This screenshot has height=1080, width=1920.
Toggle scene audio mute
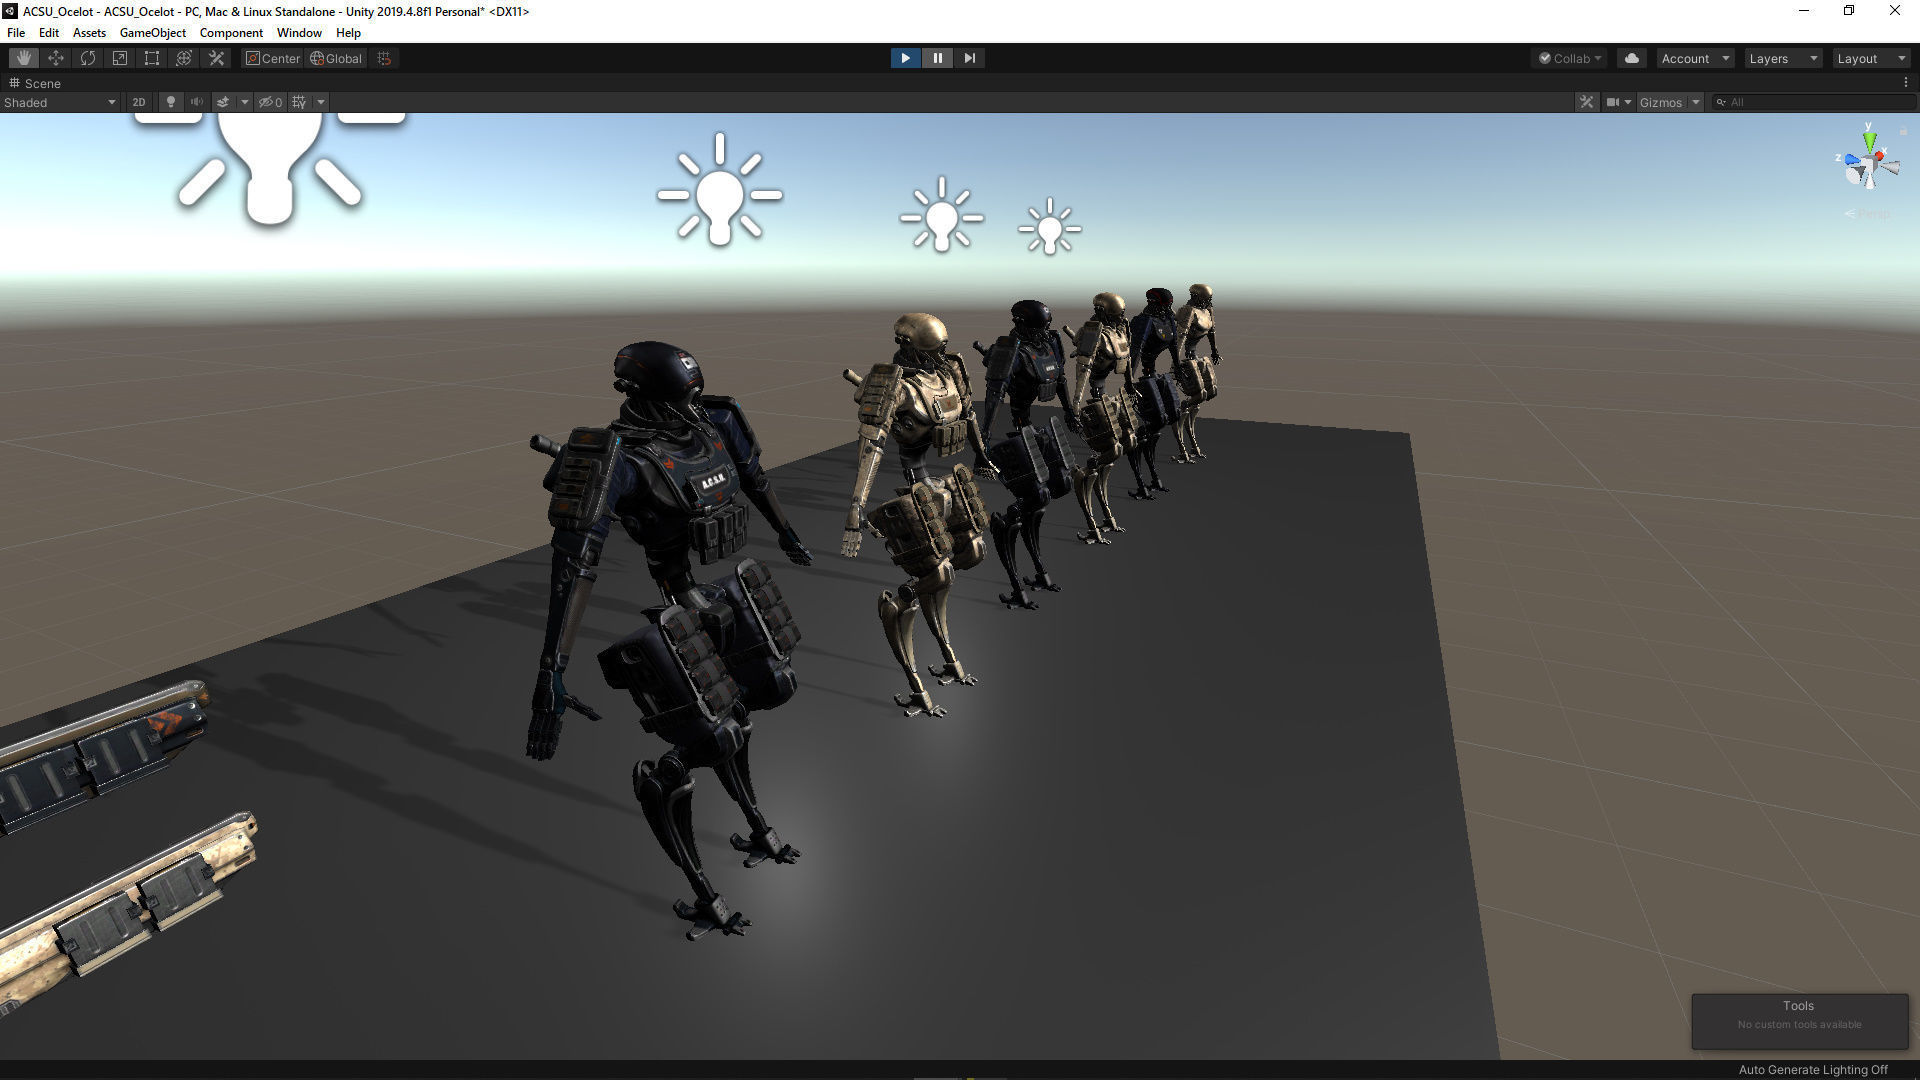pyautogui.click(x=197, y=102)
